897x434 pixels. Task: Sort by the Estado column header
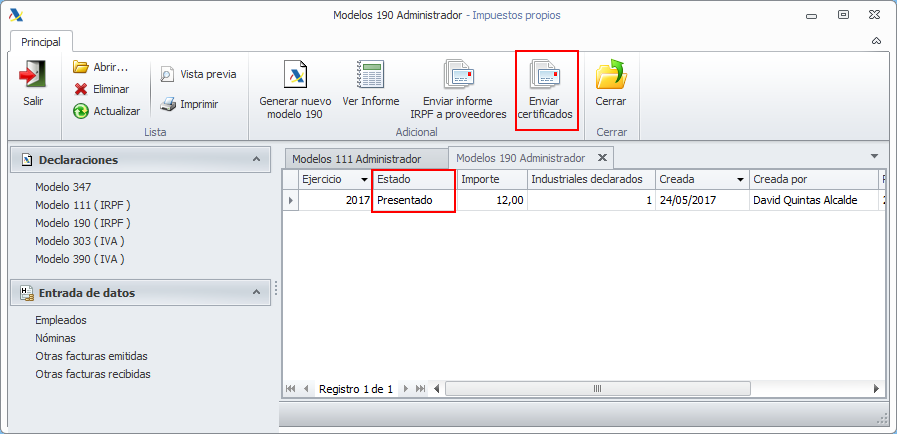414,180
